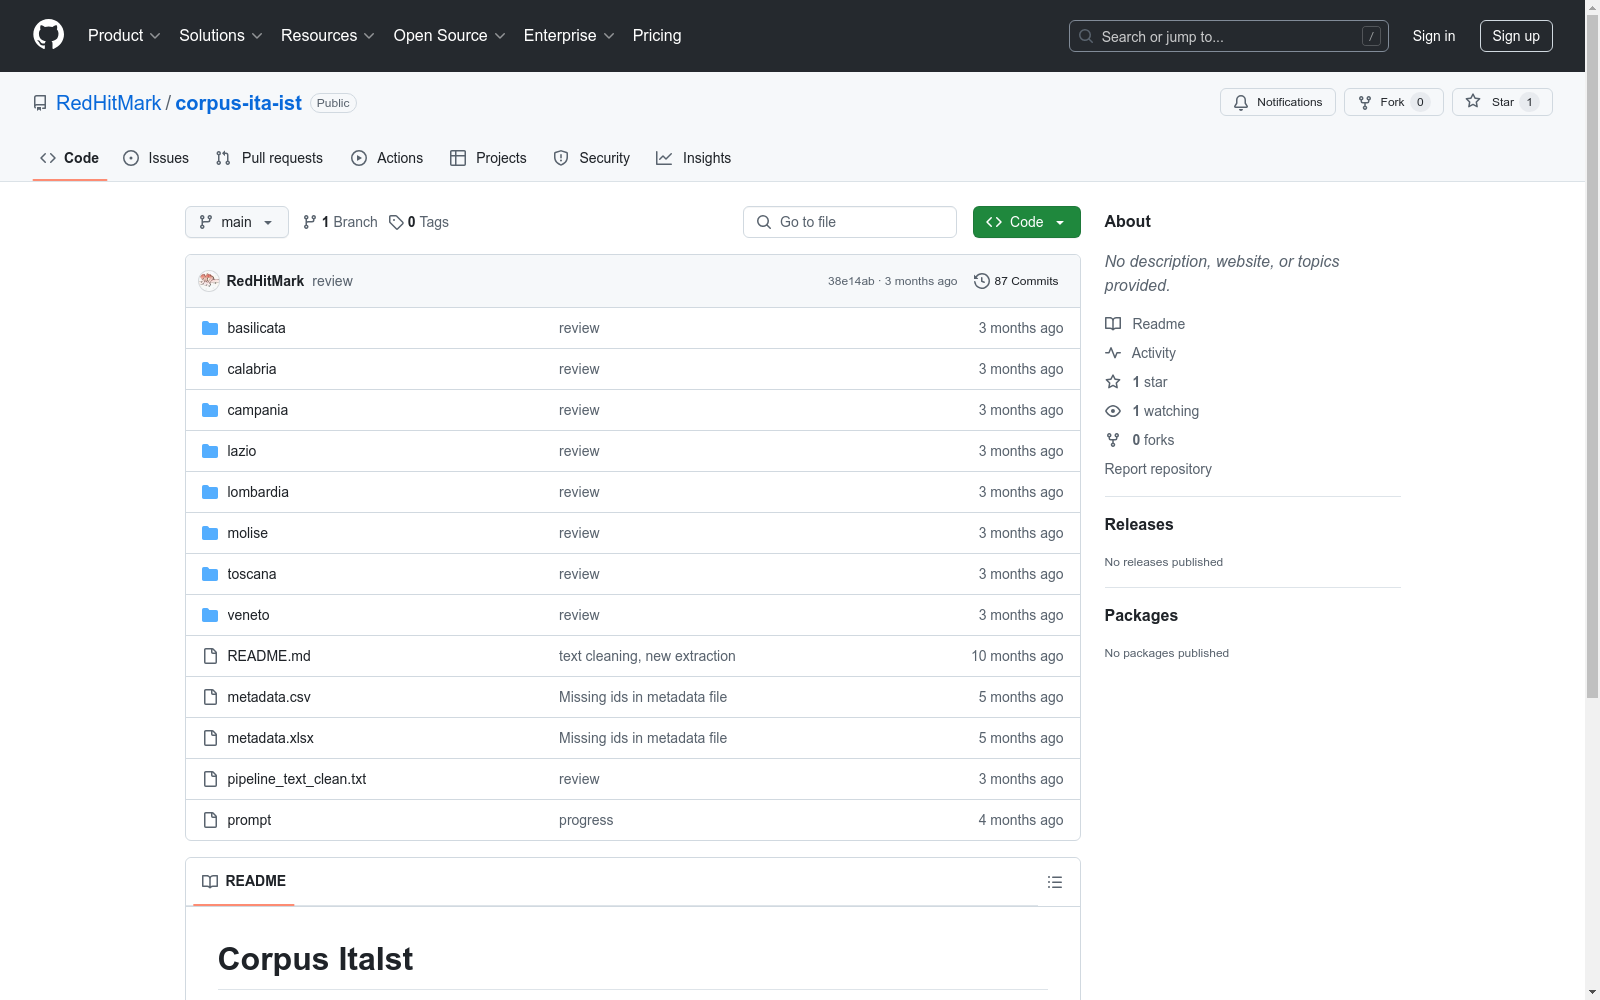
Task: Expand the Product menu
Action: click(124, 35)
